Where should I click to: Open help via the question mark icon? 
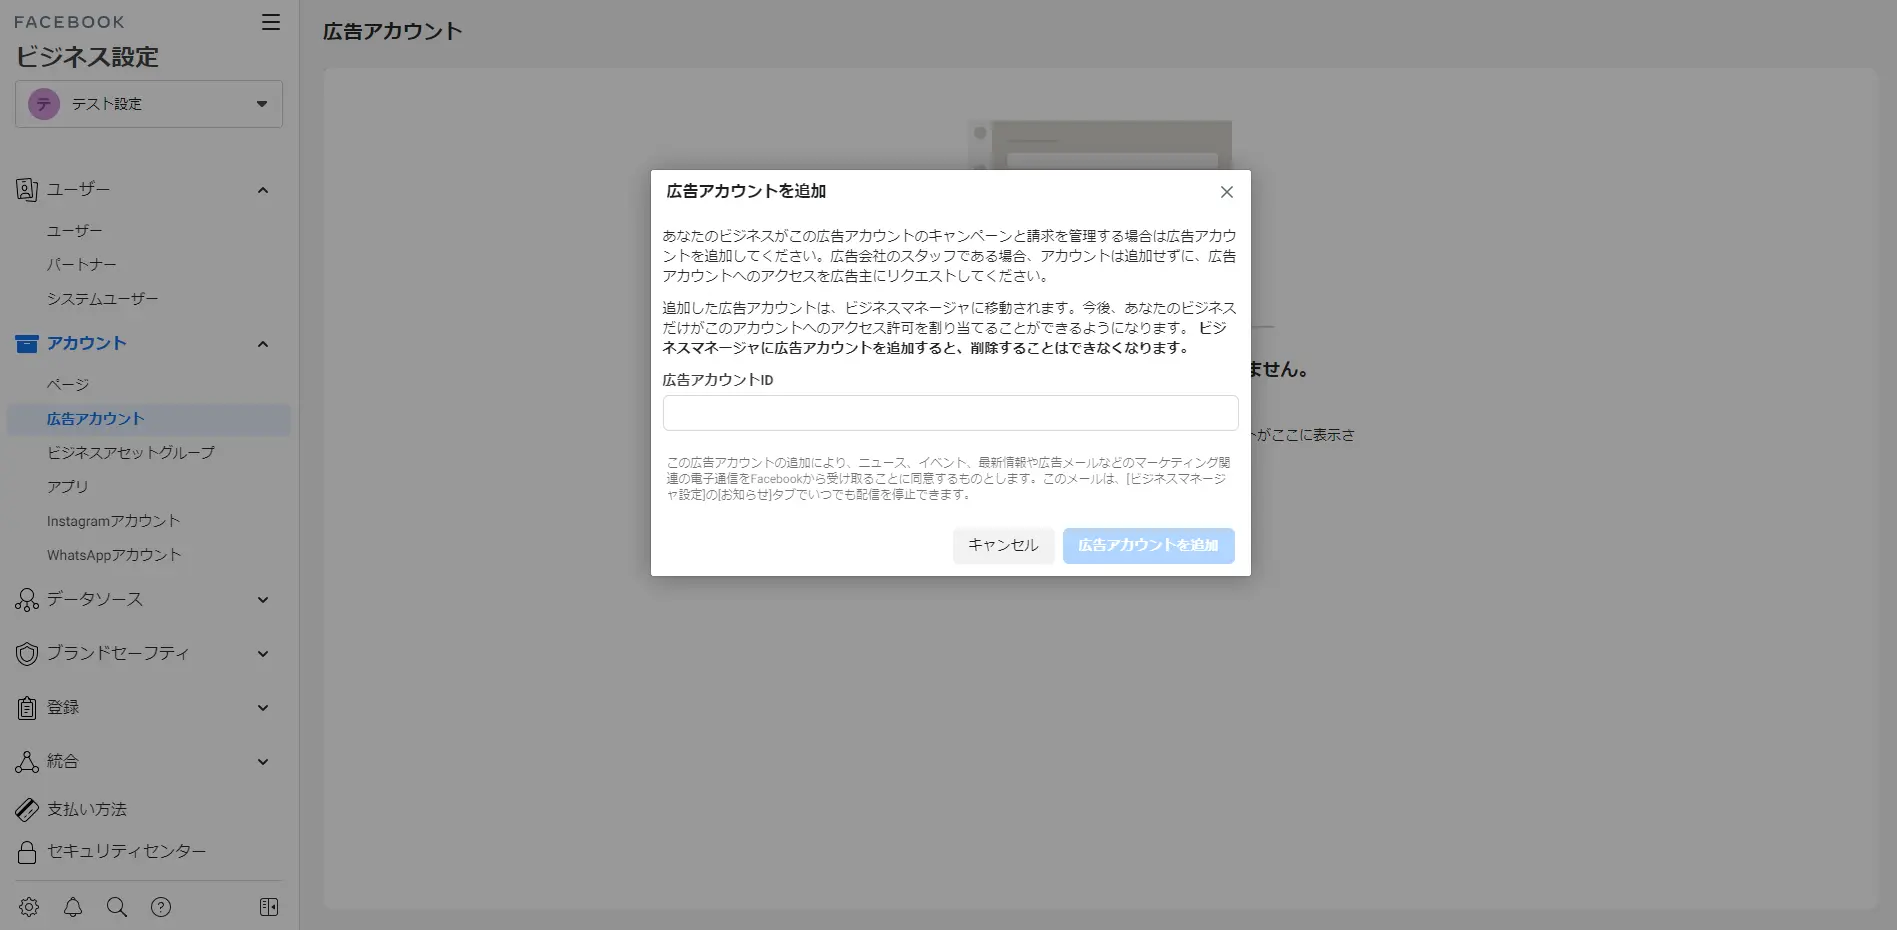coord(161,907)
